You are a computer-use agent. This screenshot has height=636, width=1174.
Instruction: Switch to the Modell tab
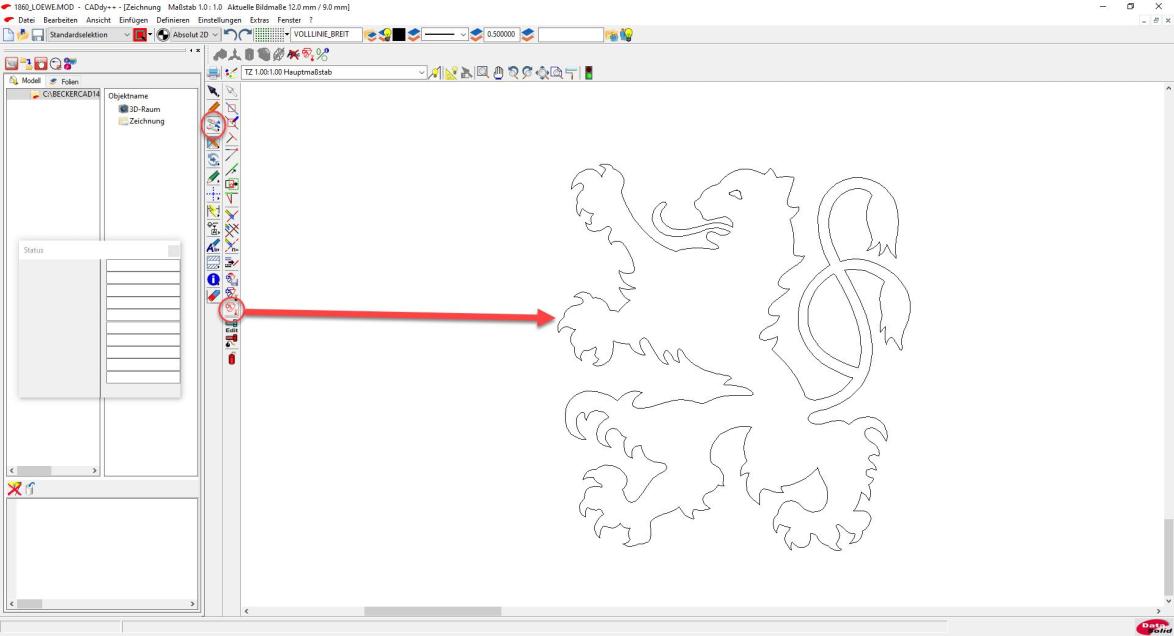pyautogui.click(x=25, y=80)
